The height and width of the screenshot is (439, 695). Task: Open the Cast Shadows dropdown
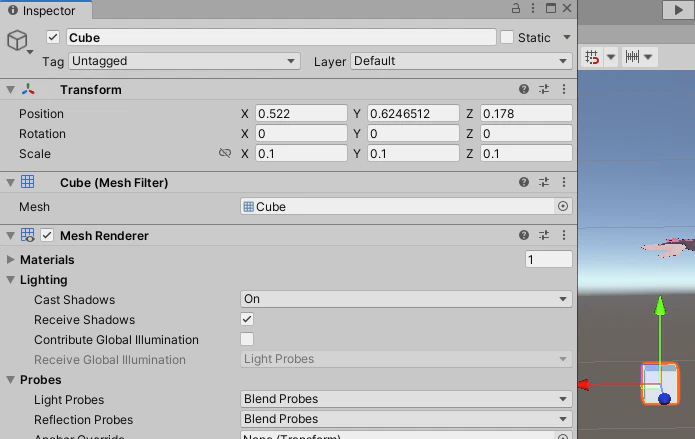click(x=406, y=299)
